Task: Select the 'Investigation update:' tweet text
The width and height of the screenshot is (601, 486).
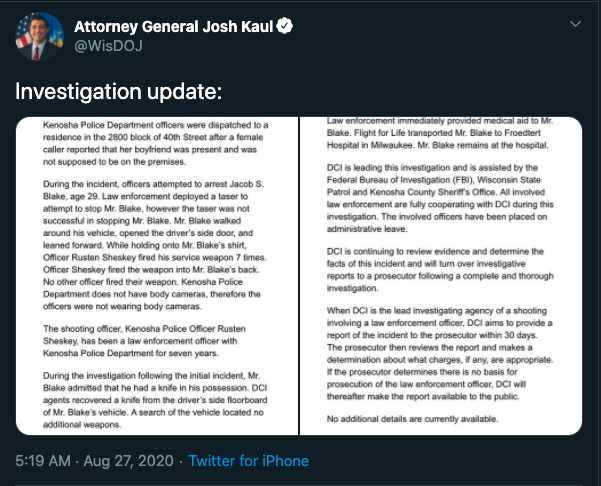Action: click(118, 92)
